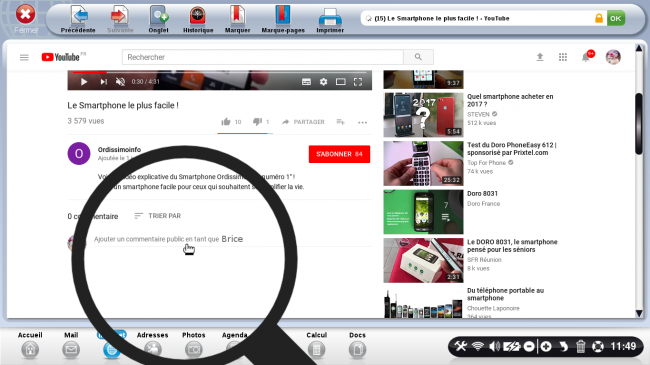Open the video player settings gear
The width and height of the screenshot is (650, 365).
click(323, 82)
